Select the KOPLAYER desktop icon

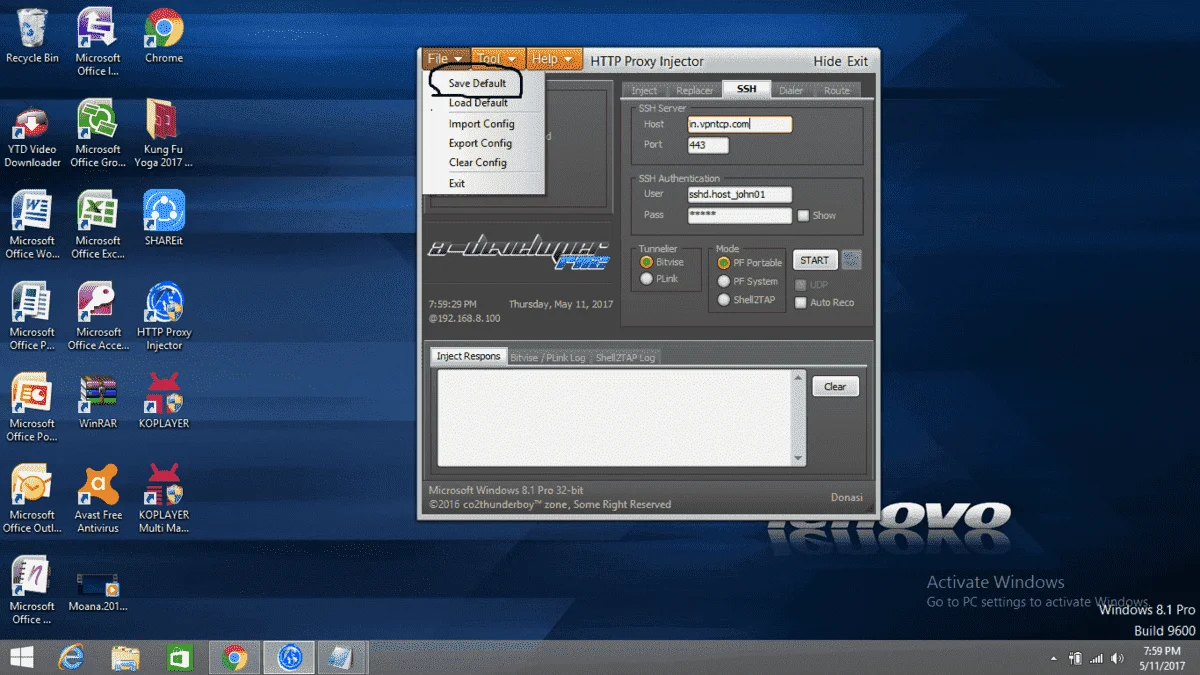point(164,400)
